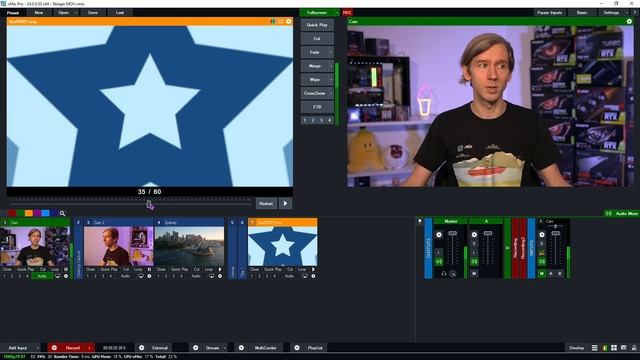Search inputs with the magnifier icon
Screen dimensions: 640x360
click(62, 213)
